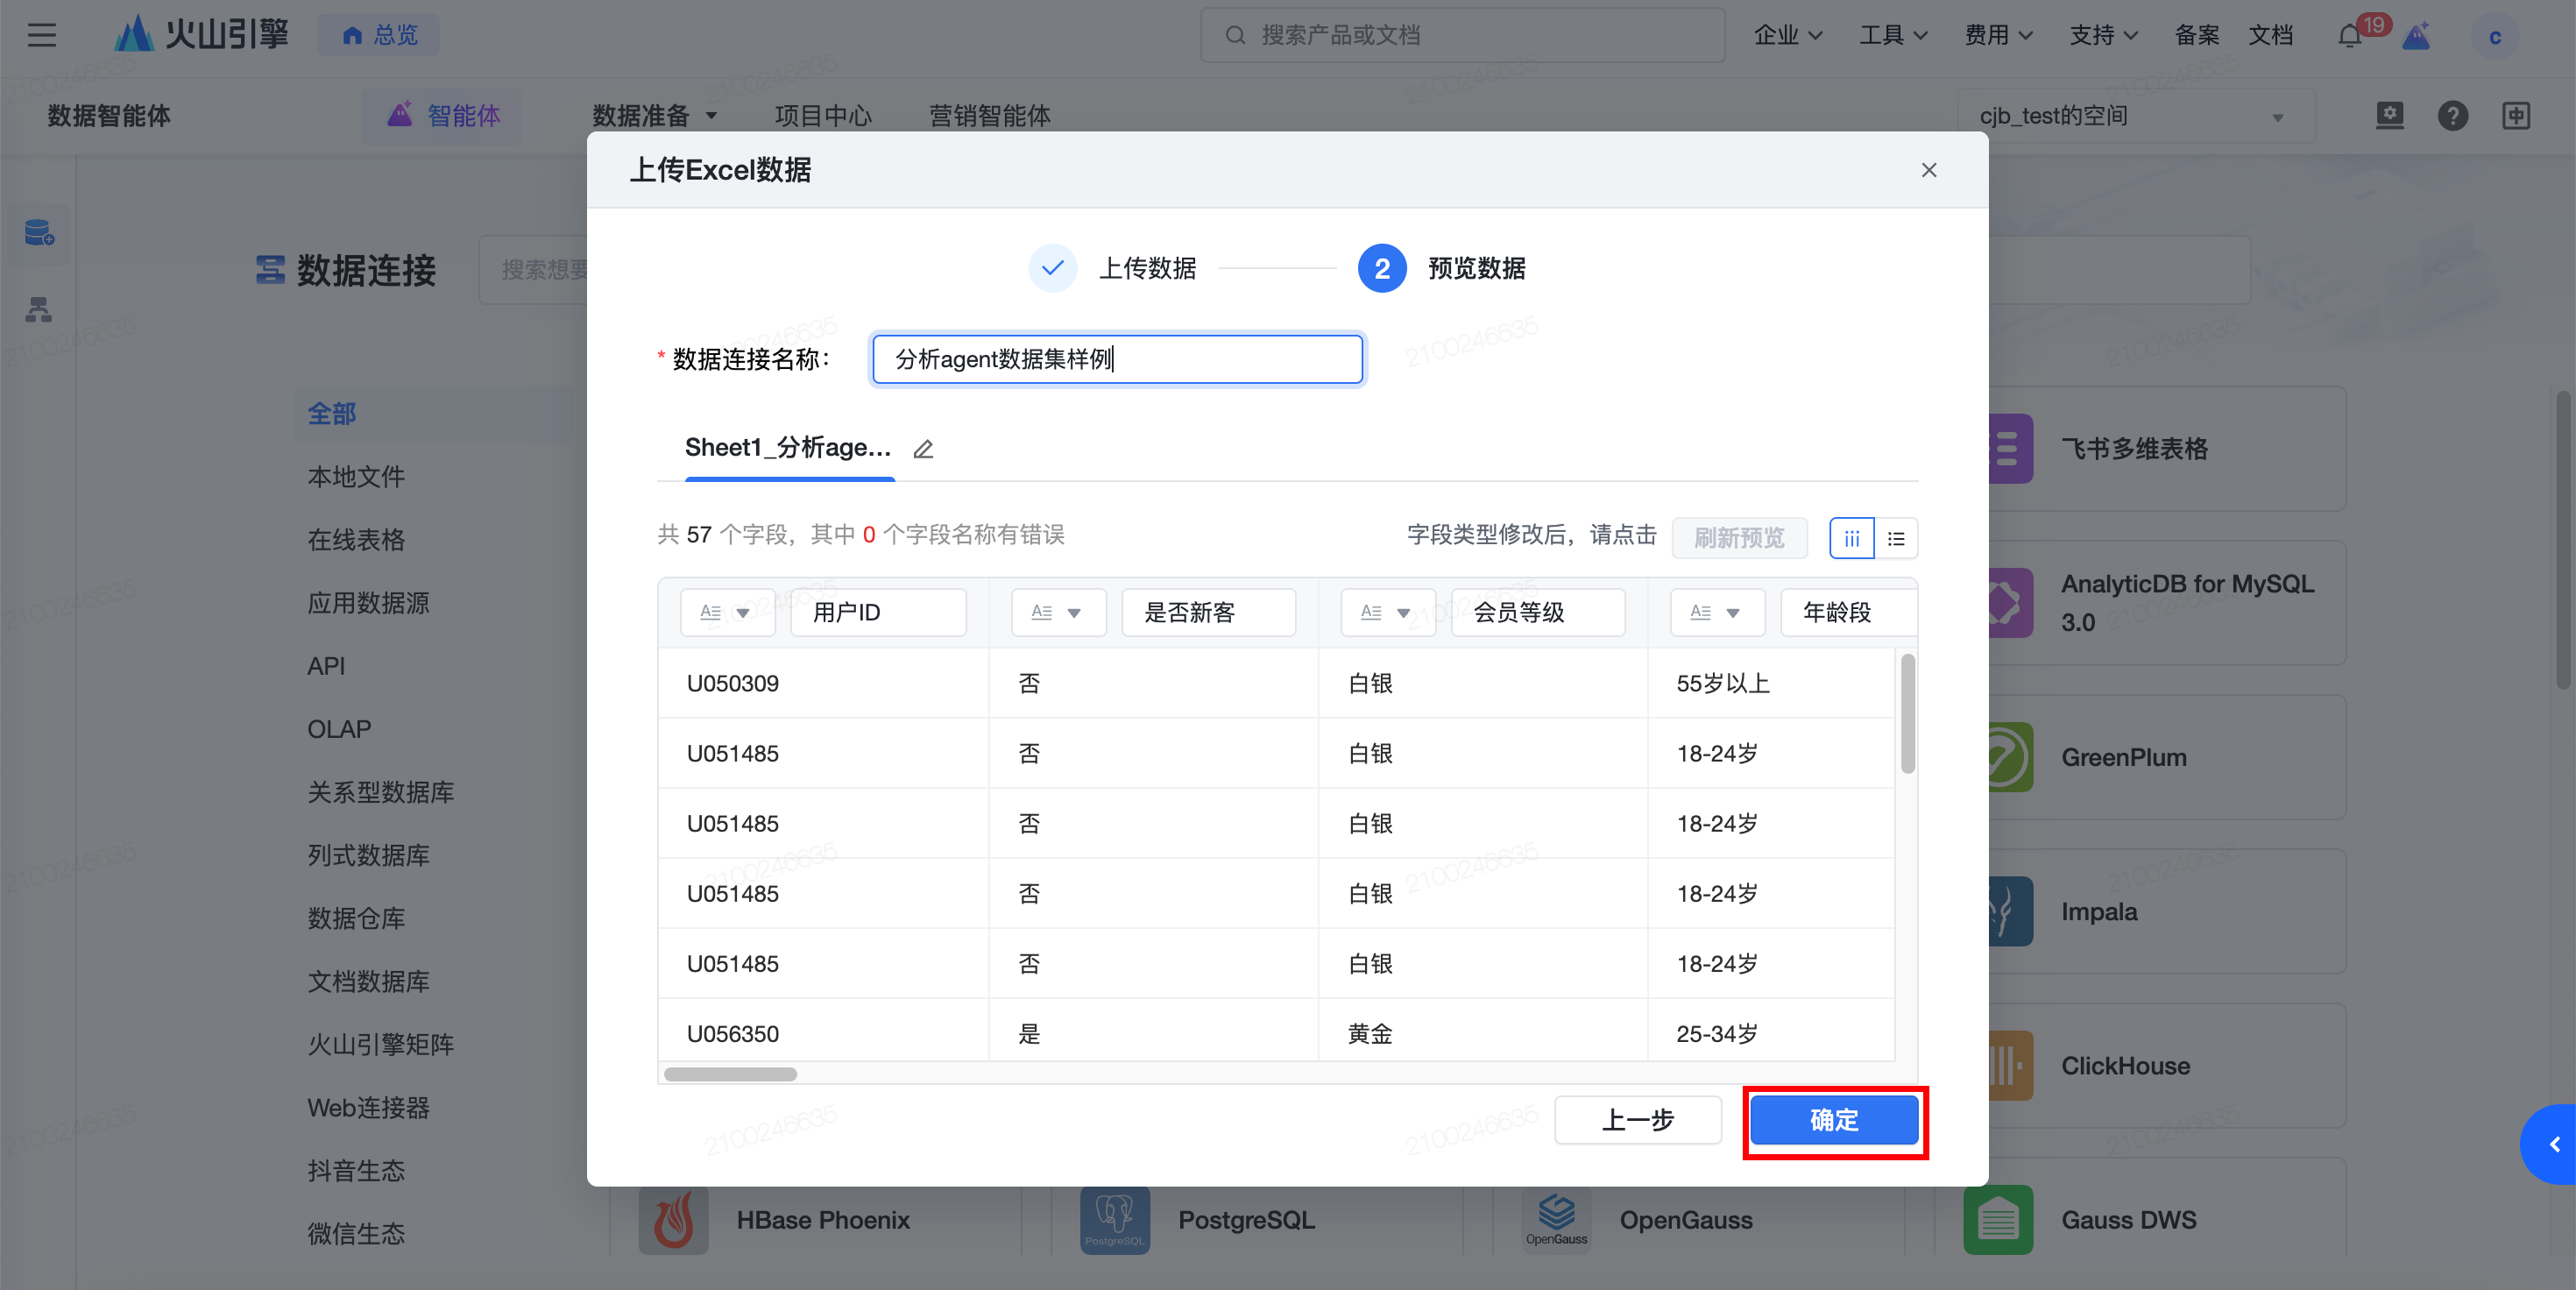Viewport: 2576px width, 1290px height.
Task: Click the OpenGauss icon
Action: pyautogui.click(x=1556, y=1220)
